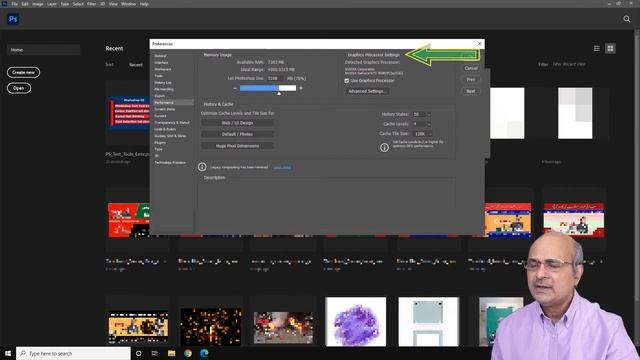
Task: Open Task View from the taskbar
Action: tap(155, 353)
